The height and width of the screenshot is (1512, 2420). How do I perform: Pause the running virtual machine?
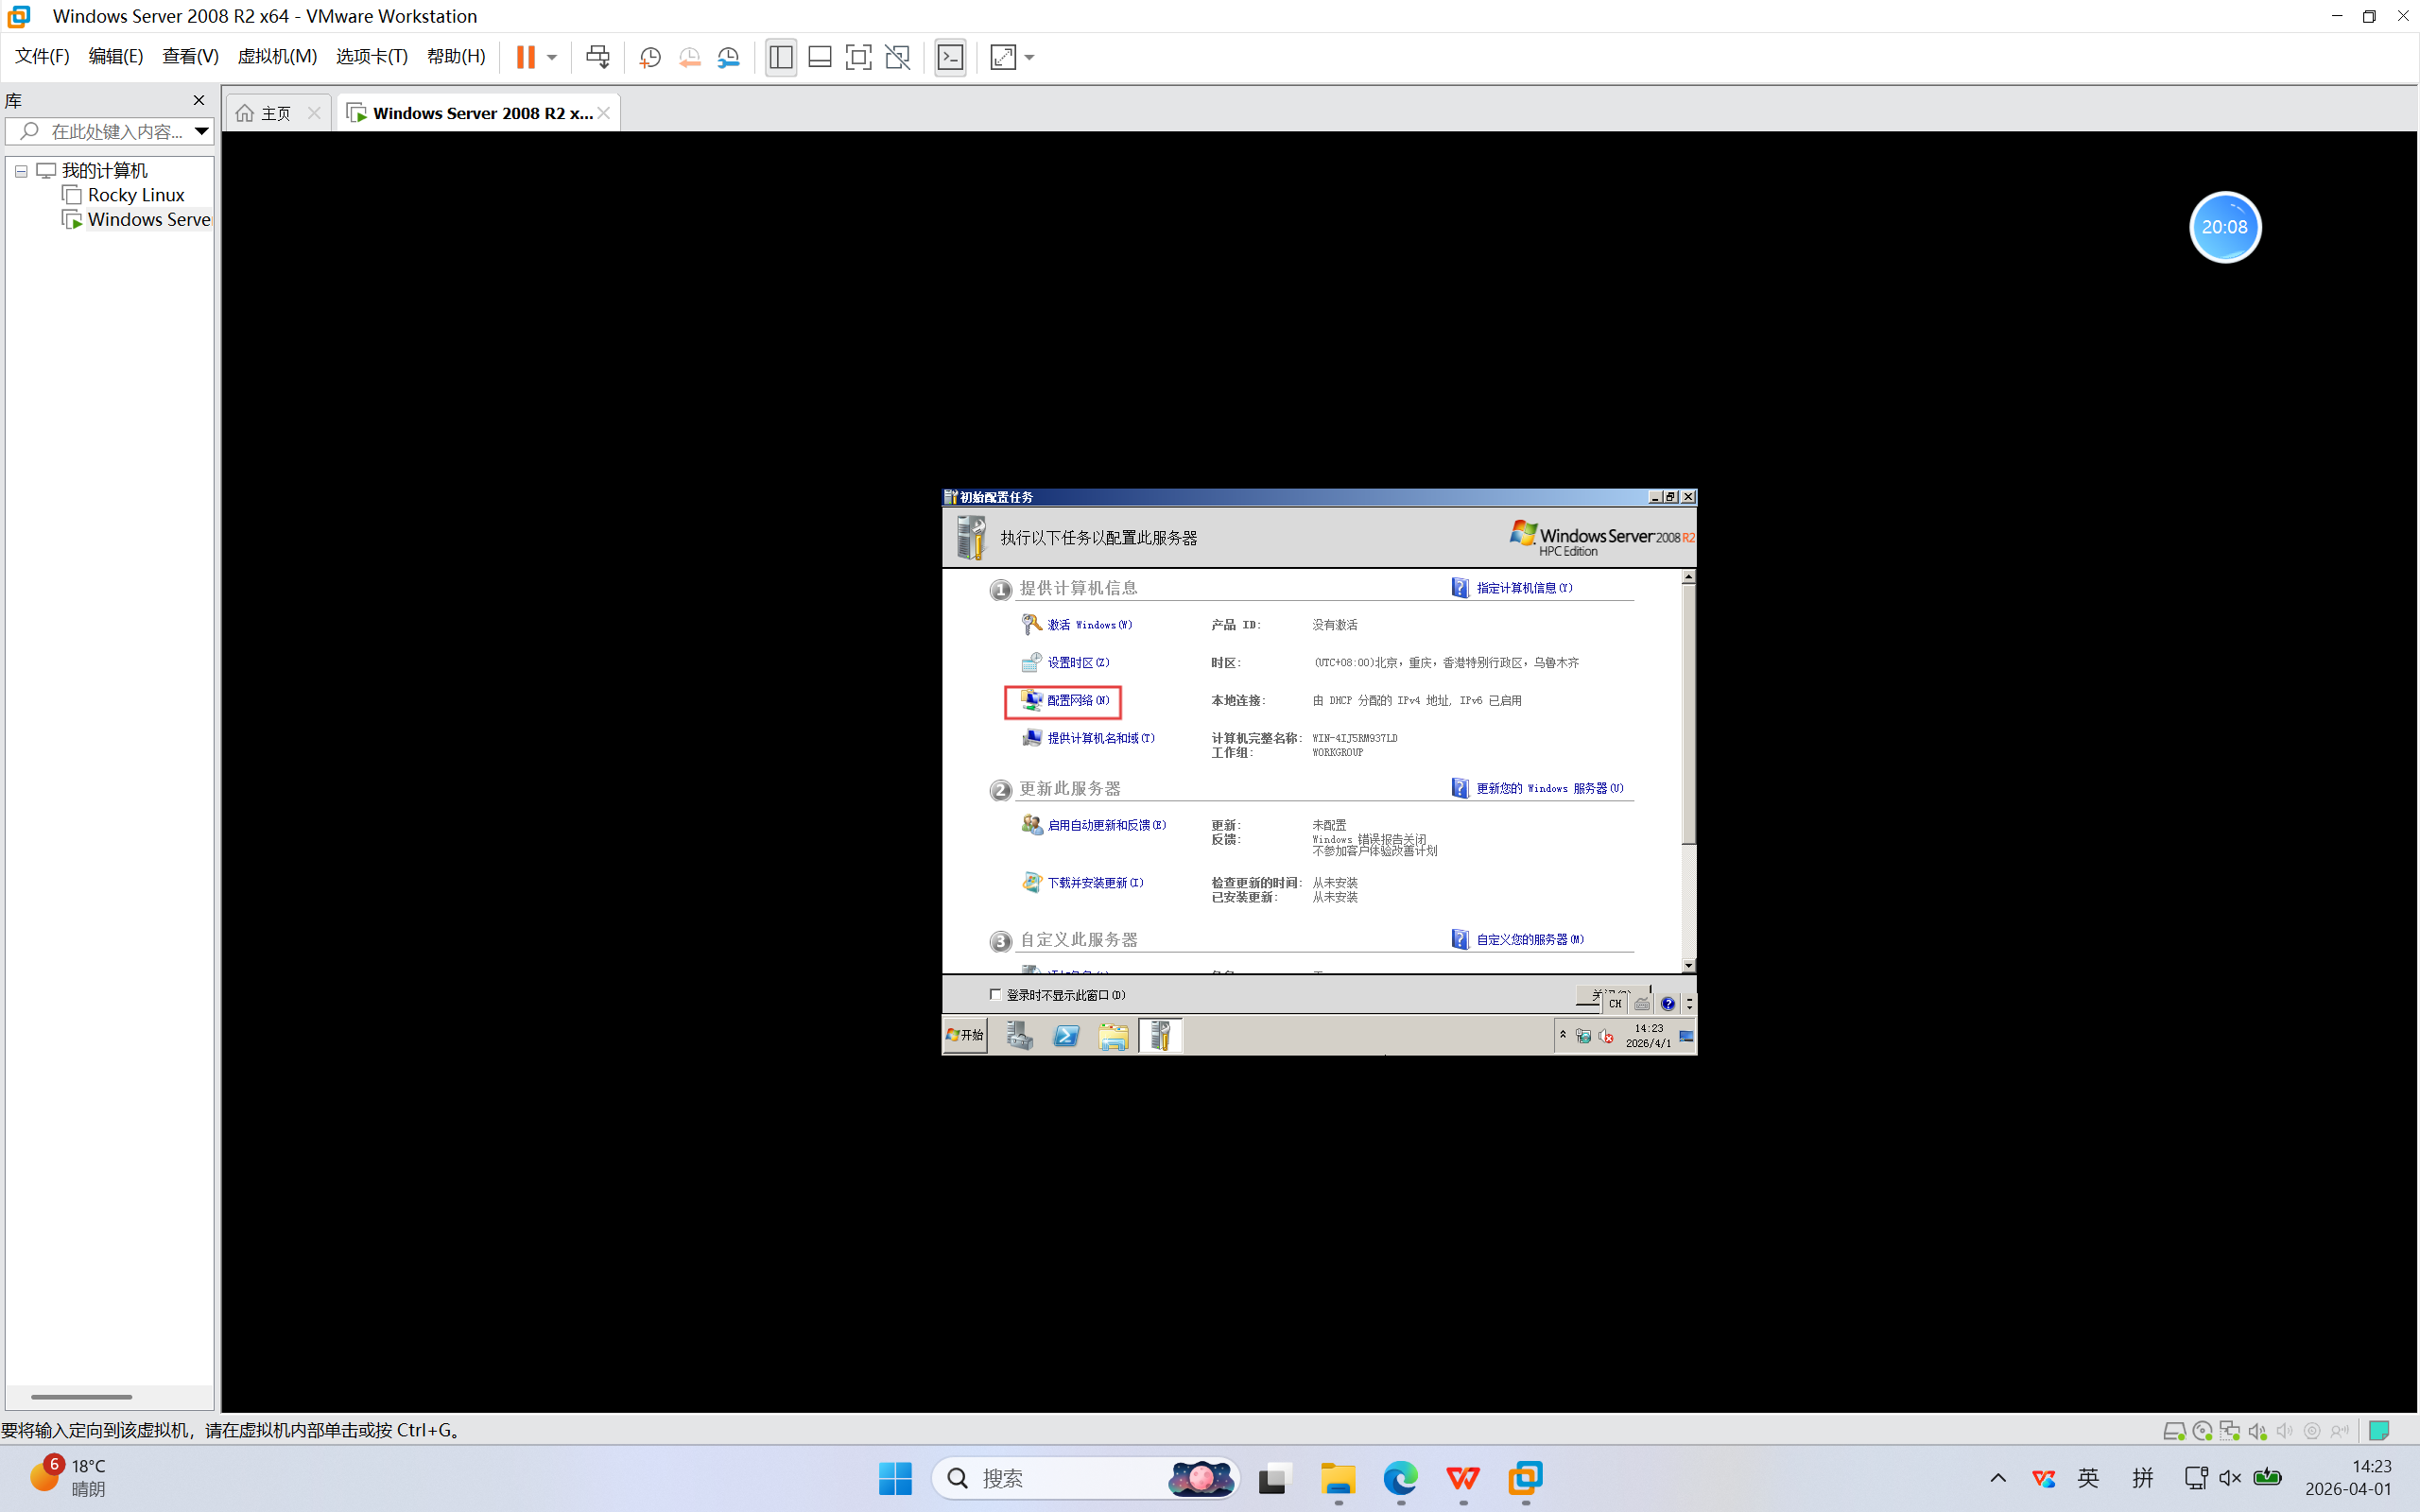tap(525, 57)
